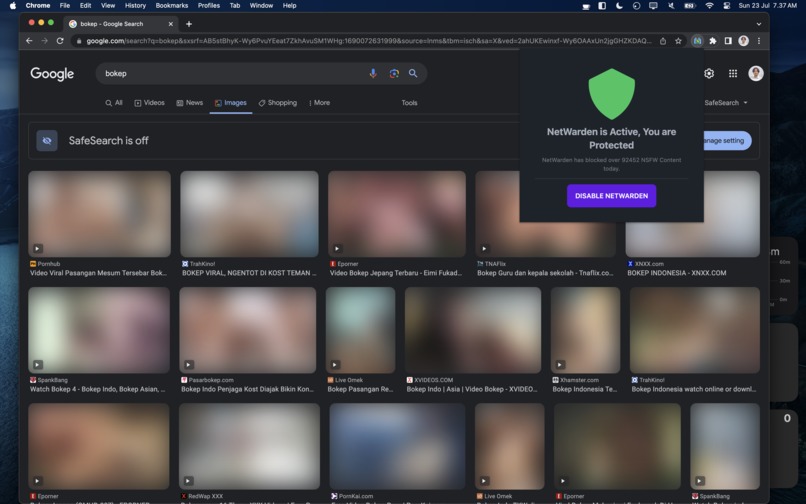
Task: Select the Images tab
Action: click(231, 103)
